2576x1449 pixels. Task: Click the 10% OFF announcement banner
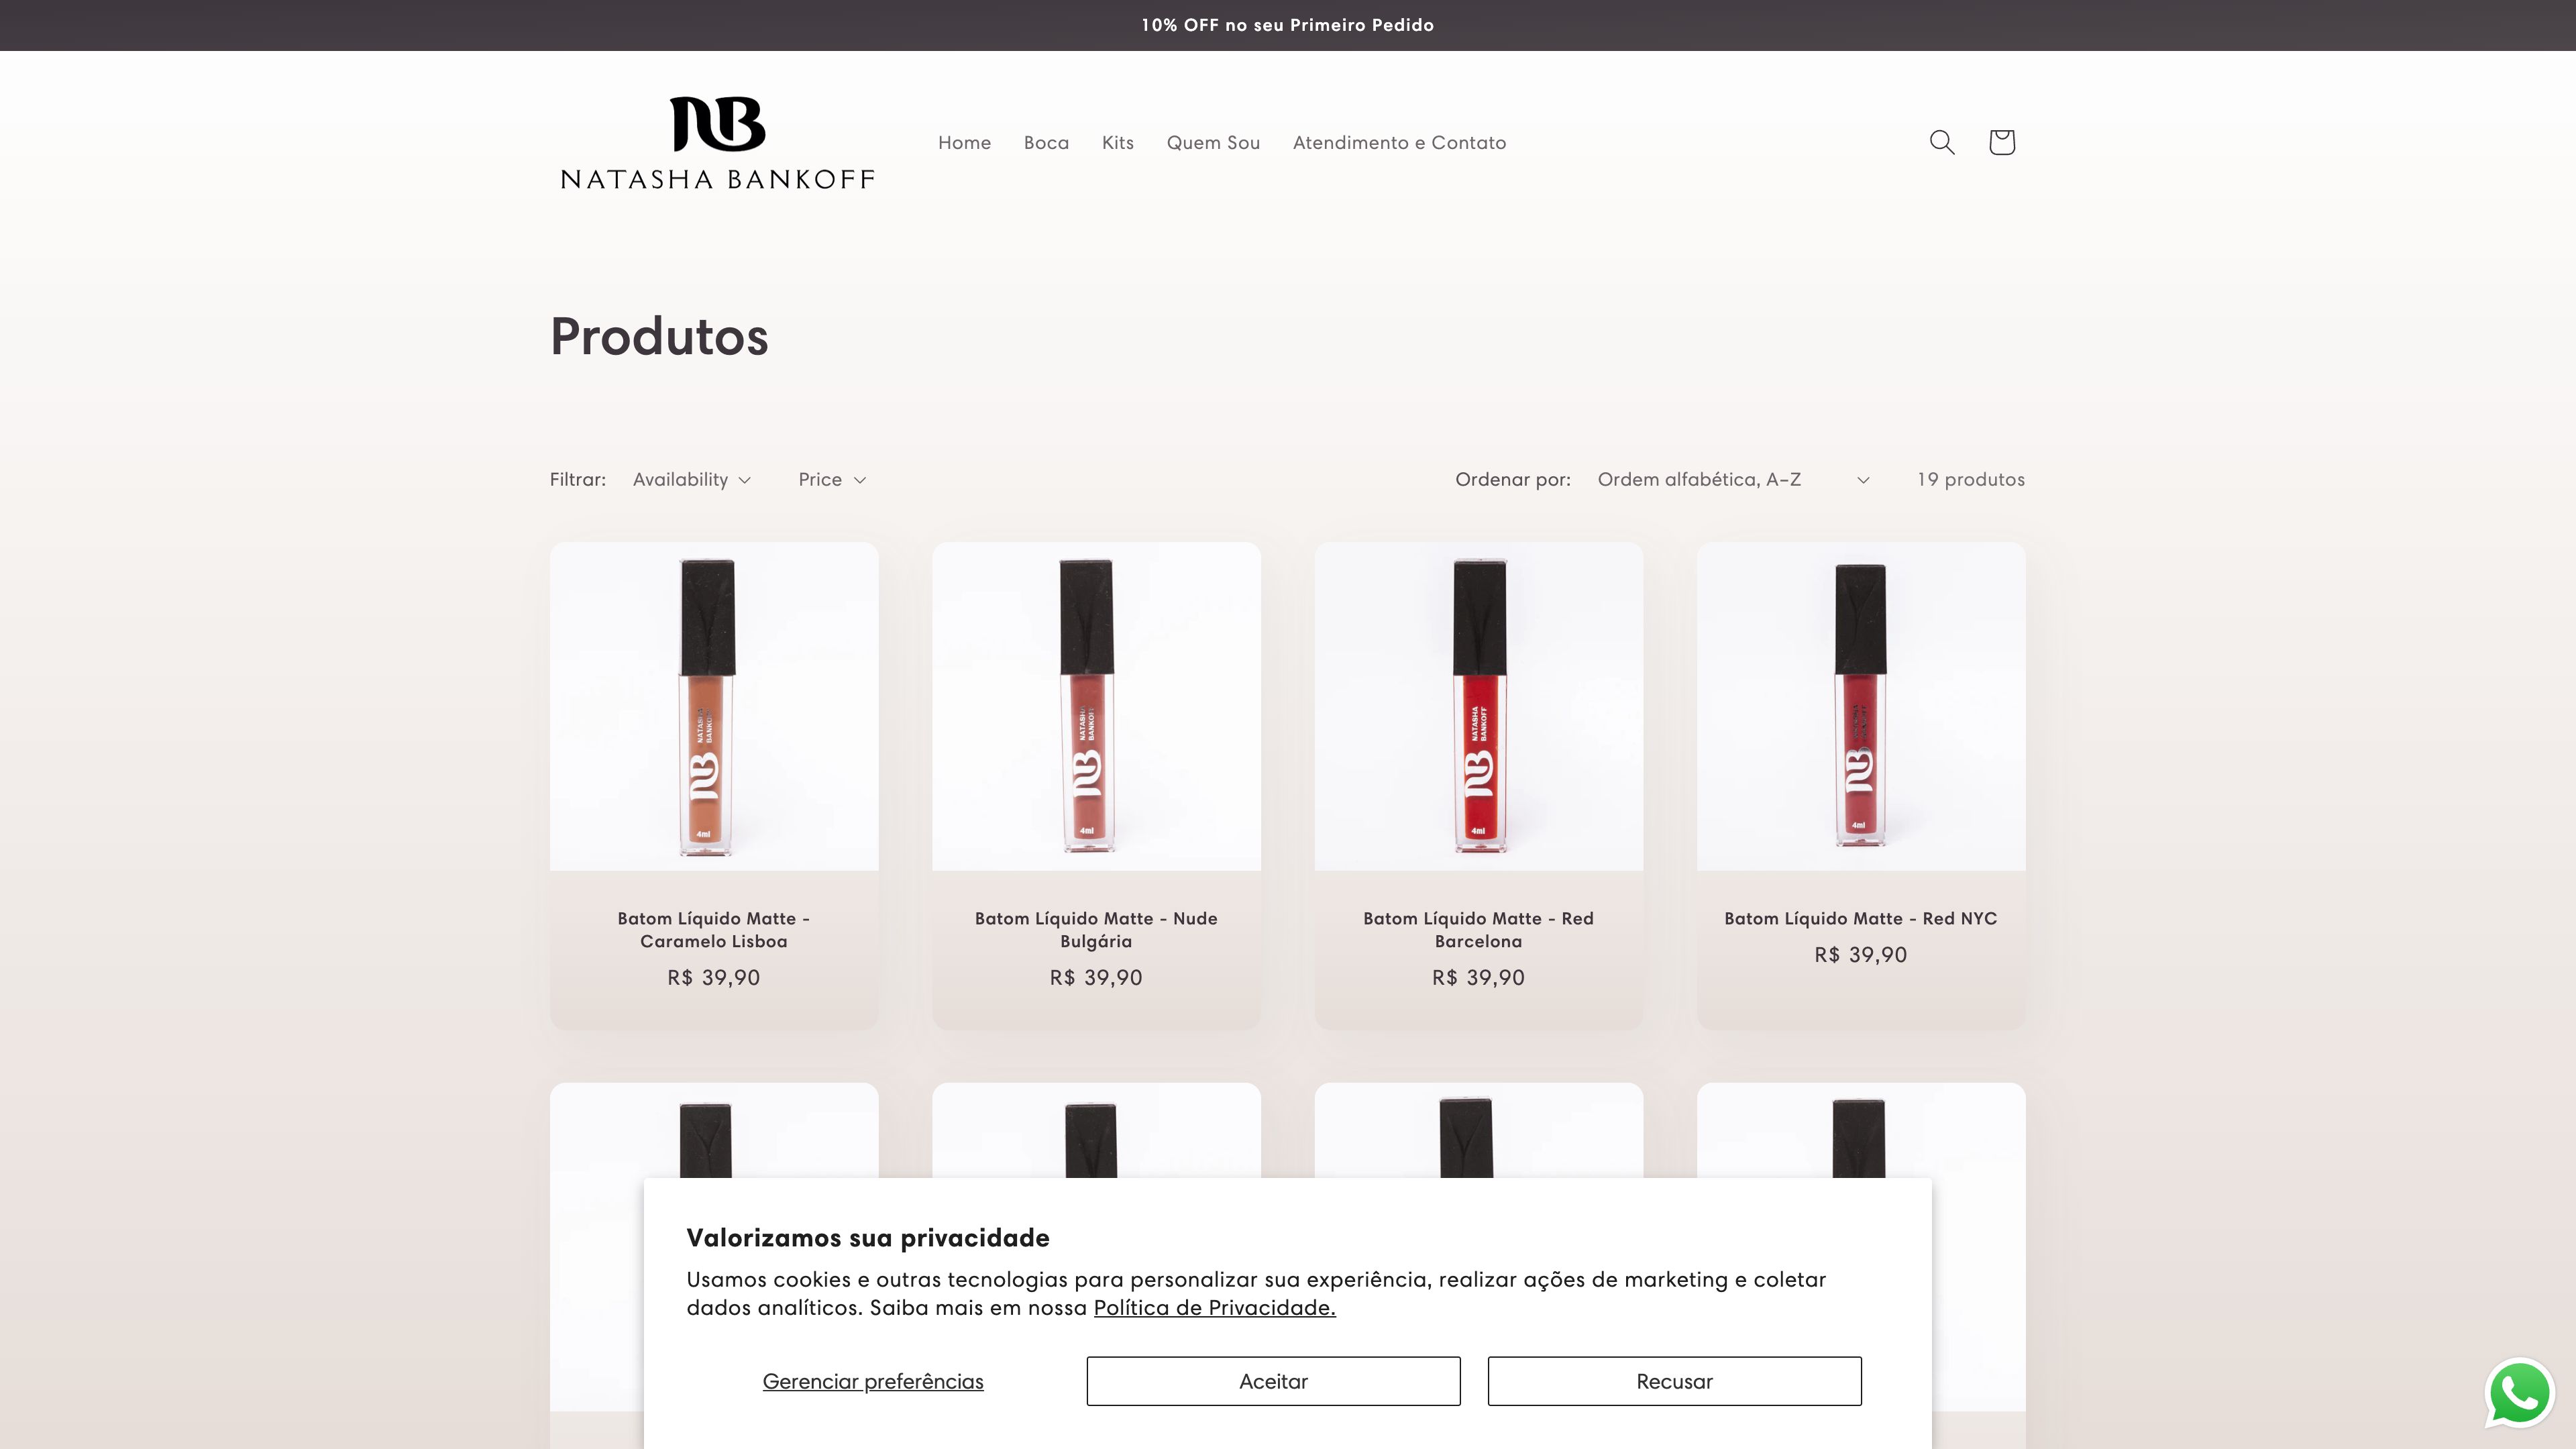point(1288,25)
